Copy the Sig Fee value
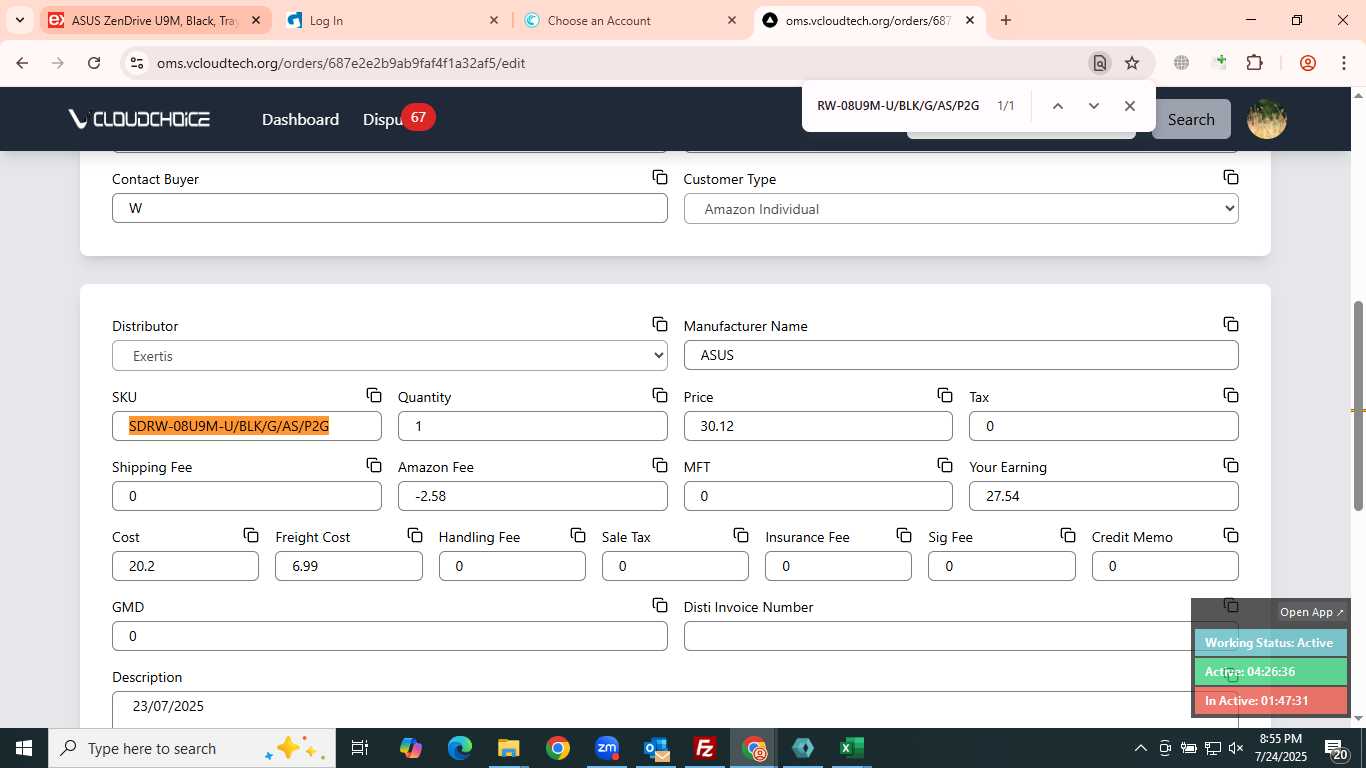 tap(1068, 535)
